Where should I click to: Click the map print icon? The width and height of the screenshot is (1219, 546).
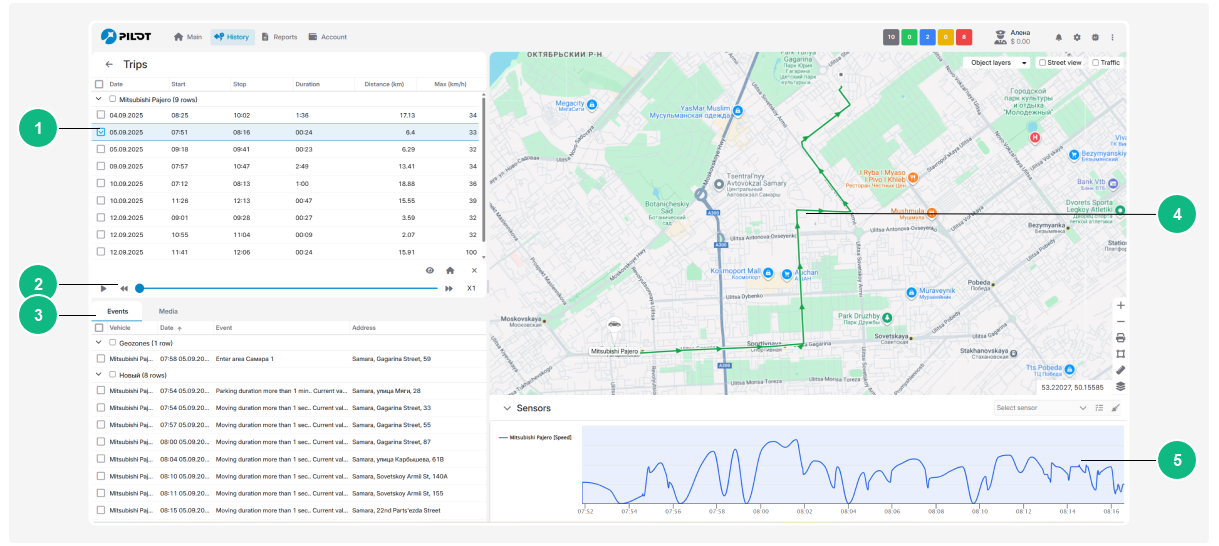(x=1120, y=337)
